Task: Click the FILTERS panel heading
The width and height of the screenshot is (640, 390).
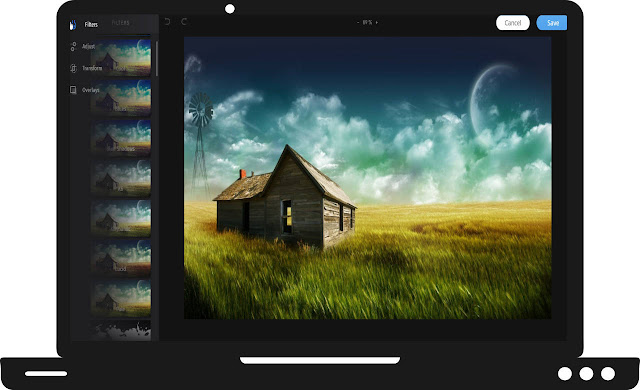Action: [x=121, y=23]
